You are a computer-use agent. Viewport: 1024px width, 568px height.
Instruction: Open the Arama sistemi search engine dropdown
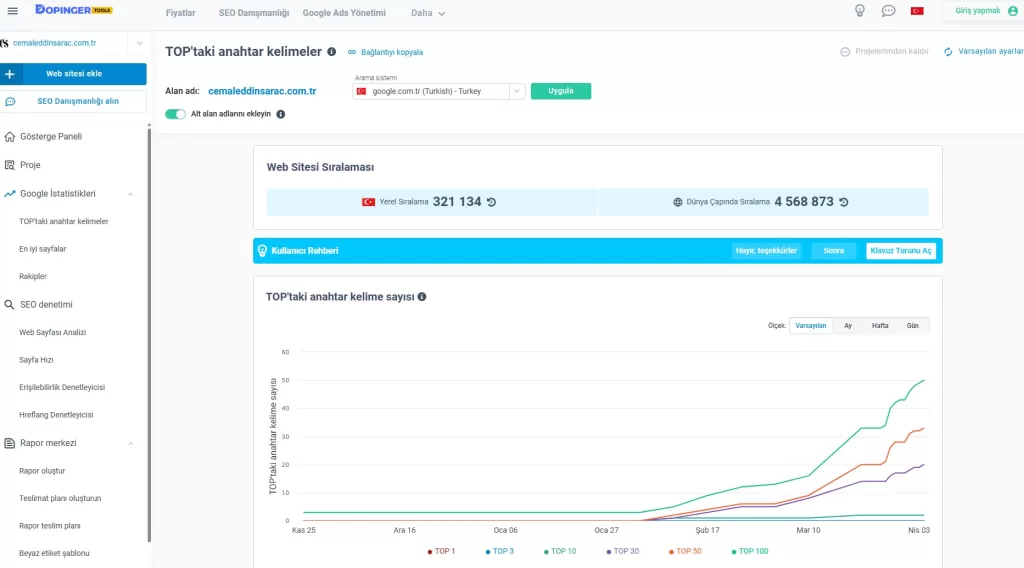point(439,91)
